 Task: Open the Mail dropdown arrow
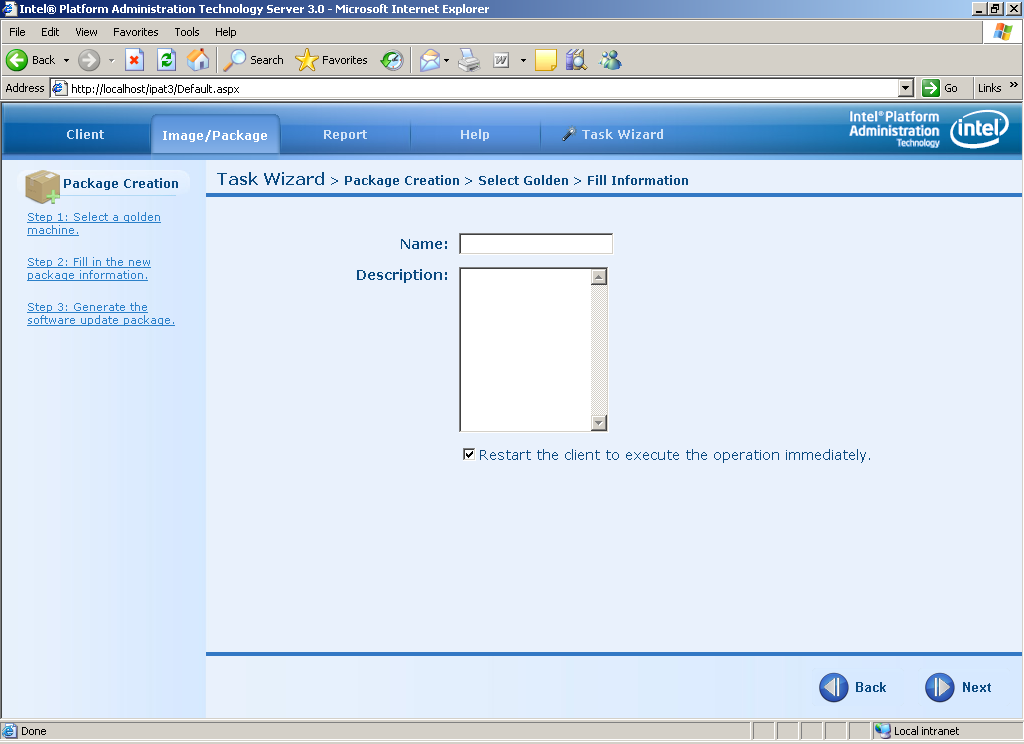447,60
